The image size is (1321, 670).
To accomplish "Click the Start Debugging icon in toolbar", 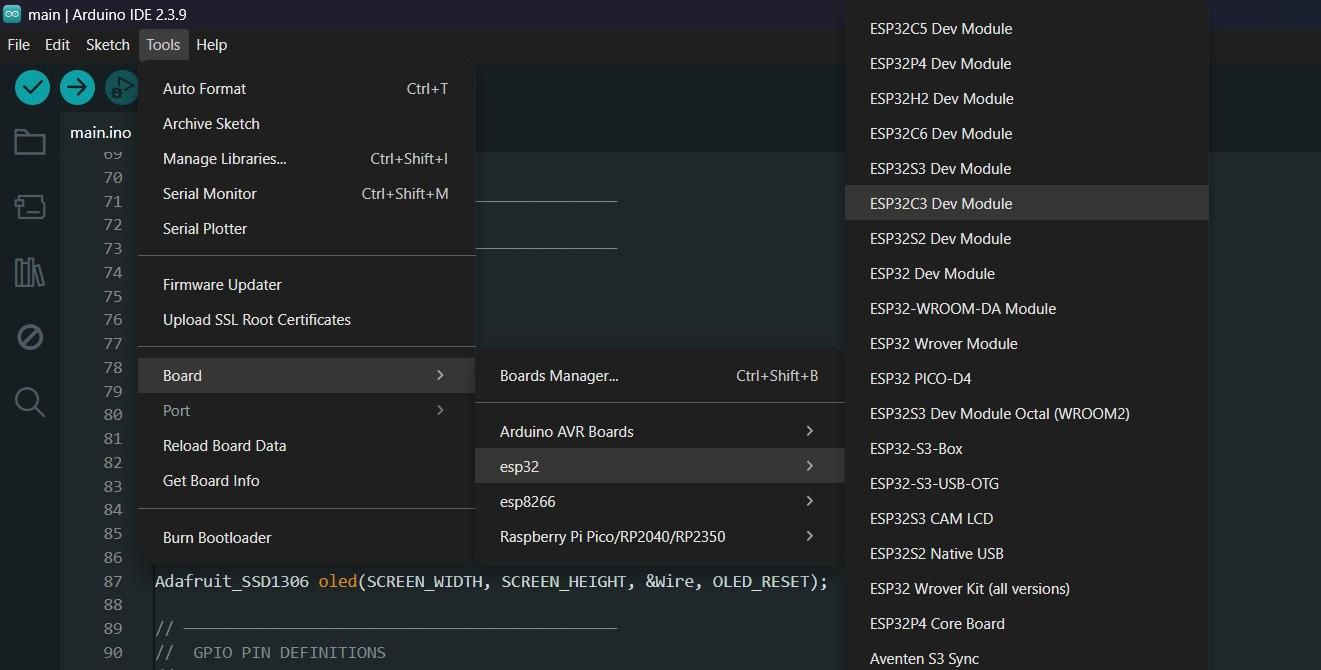I will click(x=121, y=88).
